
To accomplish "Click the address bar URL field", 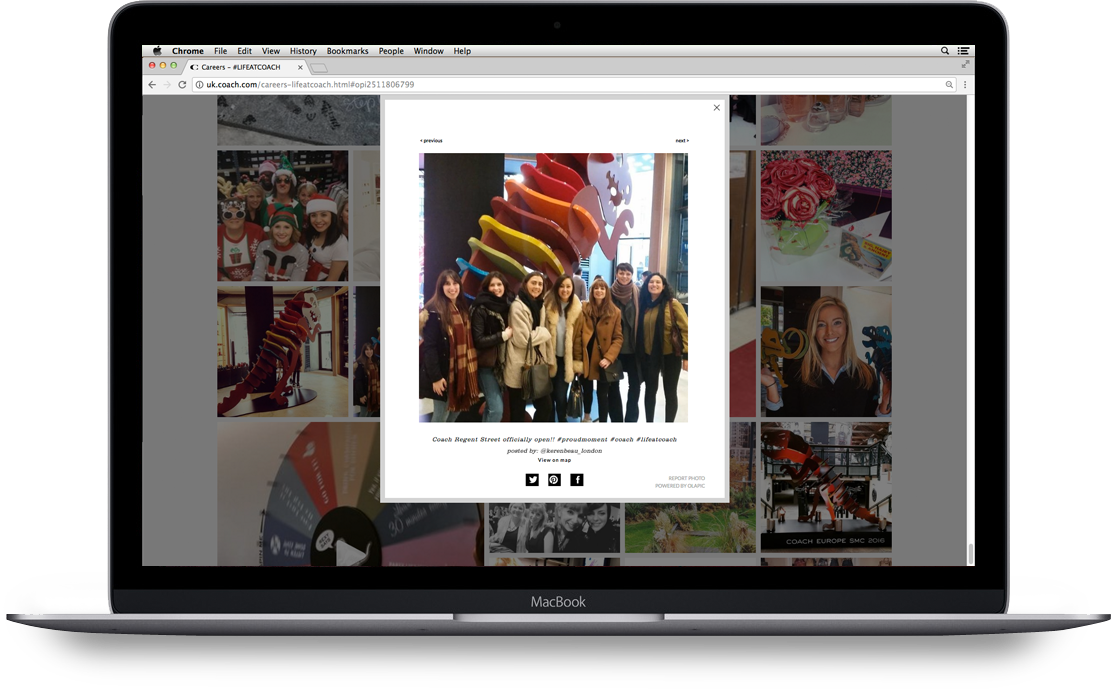I will pyautogui.click(x=574, y=84).
